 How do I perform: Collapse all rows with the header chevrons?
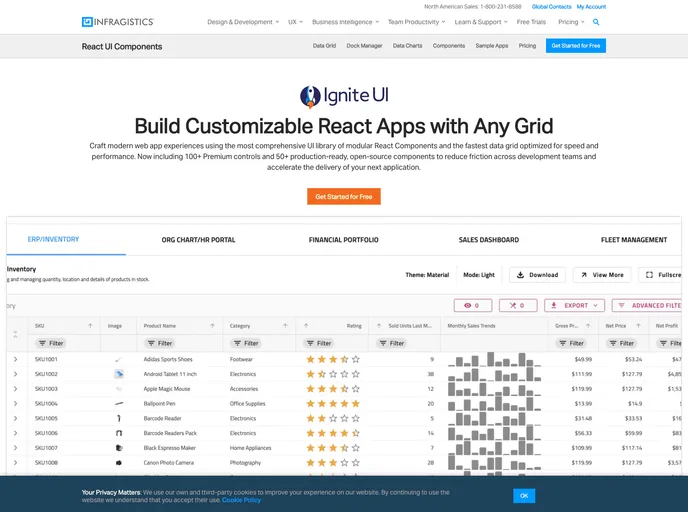tap(15, 334)
